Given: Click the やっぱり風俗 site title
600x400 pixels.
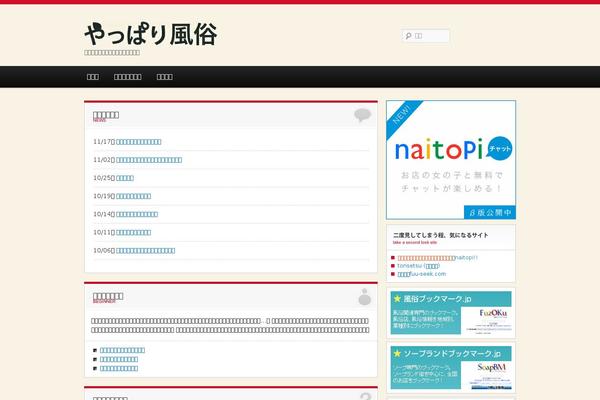Looking at the screenshot, I should [x=150, y=33].
